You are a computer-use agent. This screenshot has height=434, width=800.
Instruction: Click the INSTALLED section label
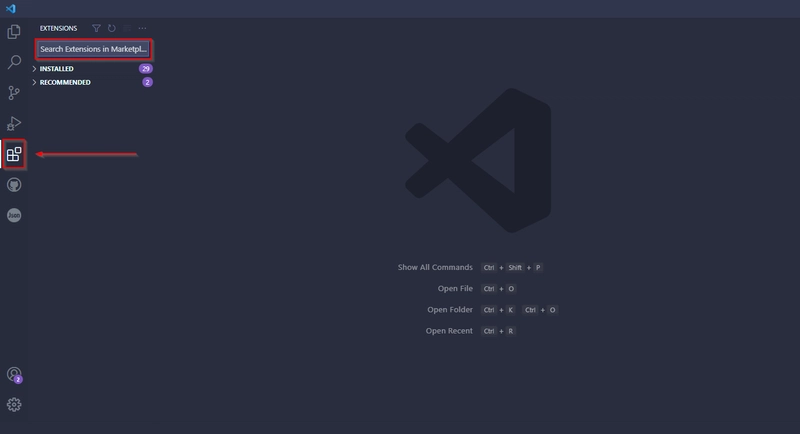(57, 68)
